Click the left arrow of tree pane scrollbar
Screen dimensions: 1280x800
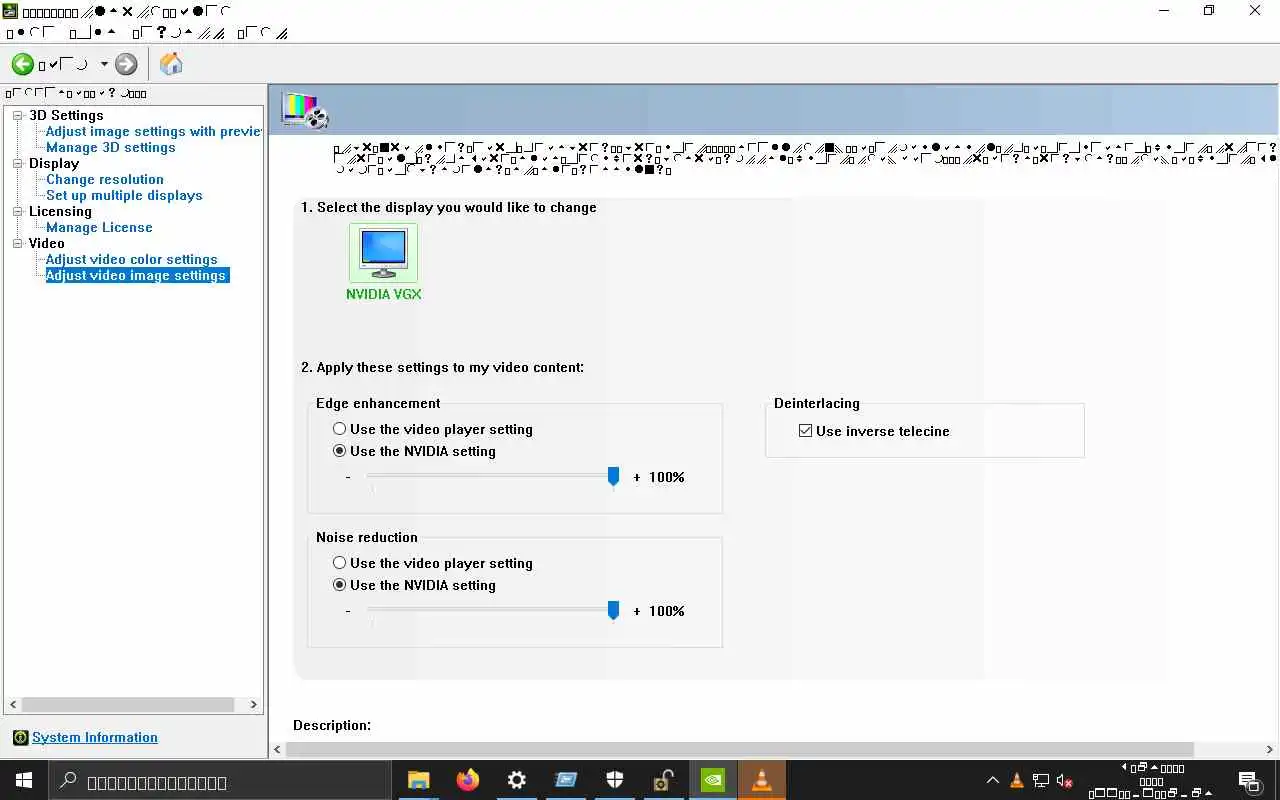point(13,704)
